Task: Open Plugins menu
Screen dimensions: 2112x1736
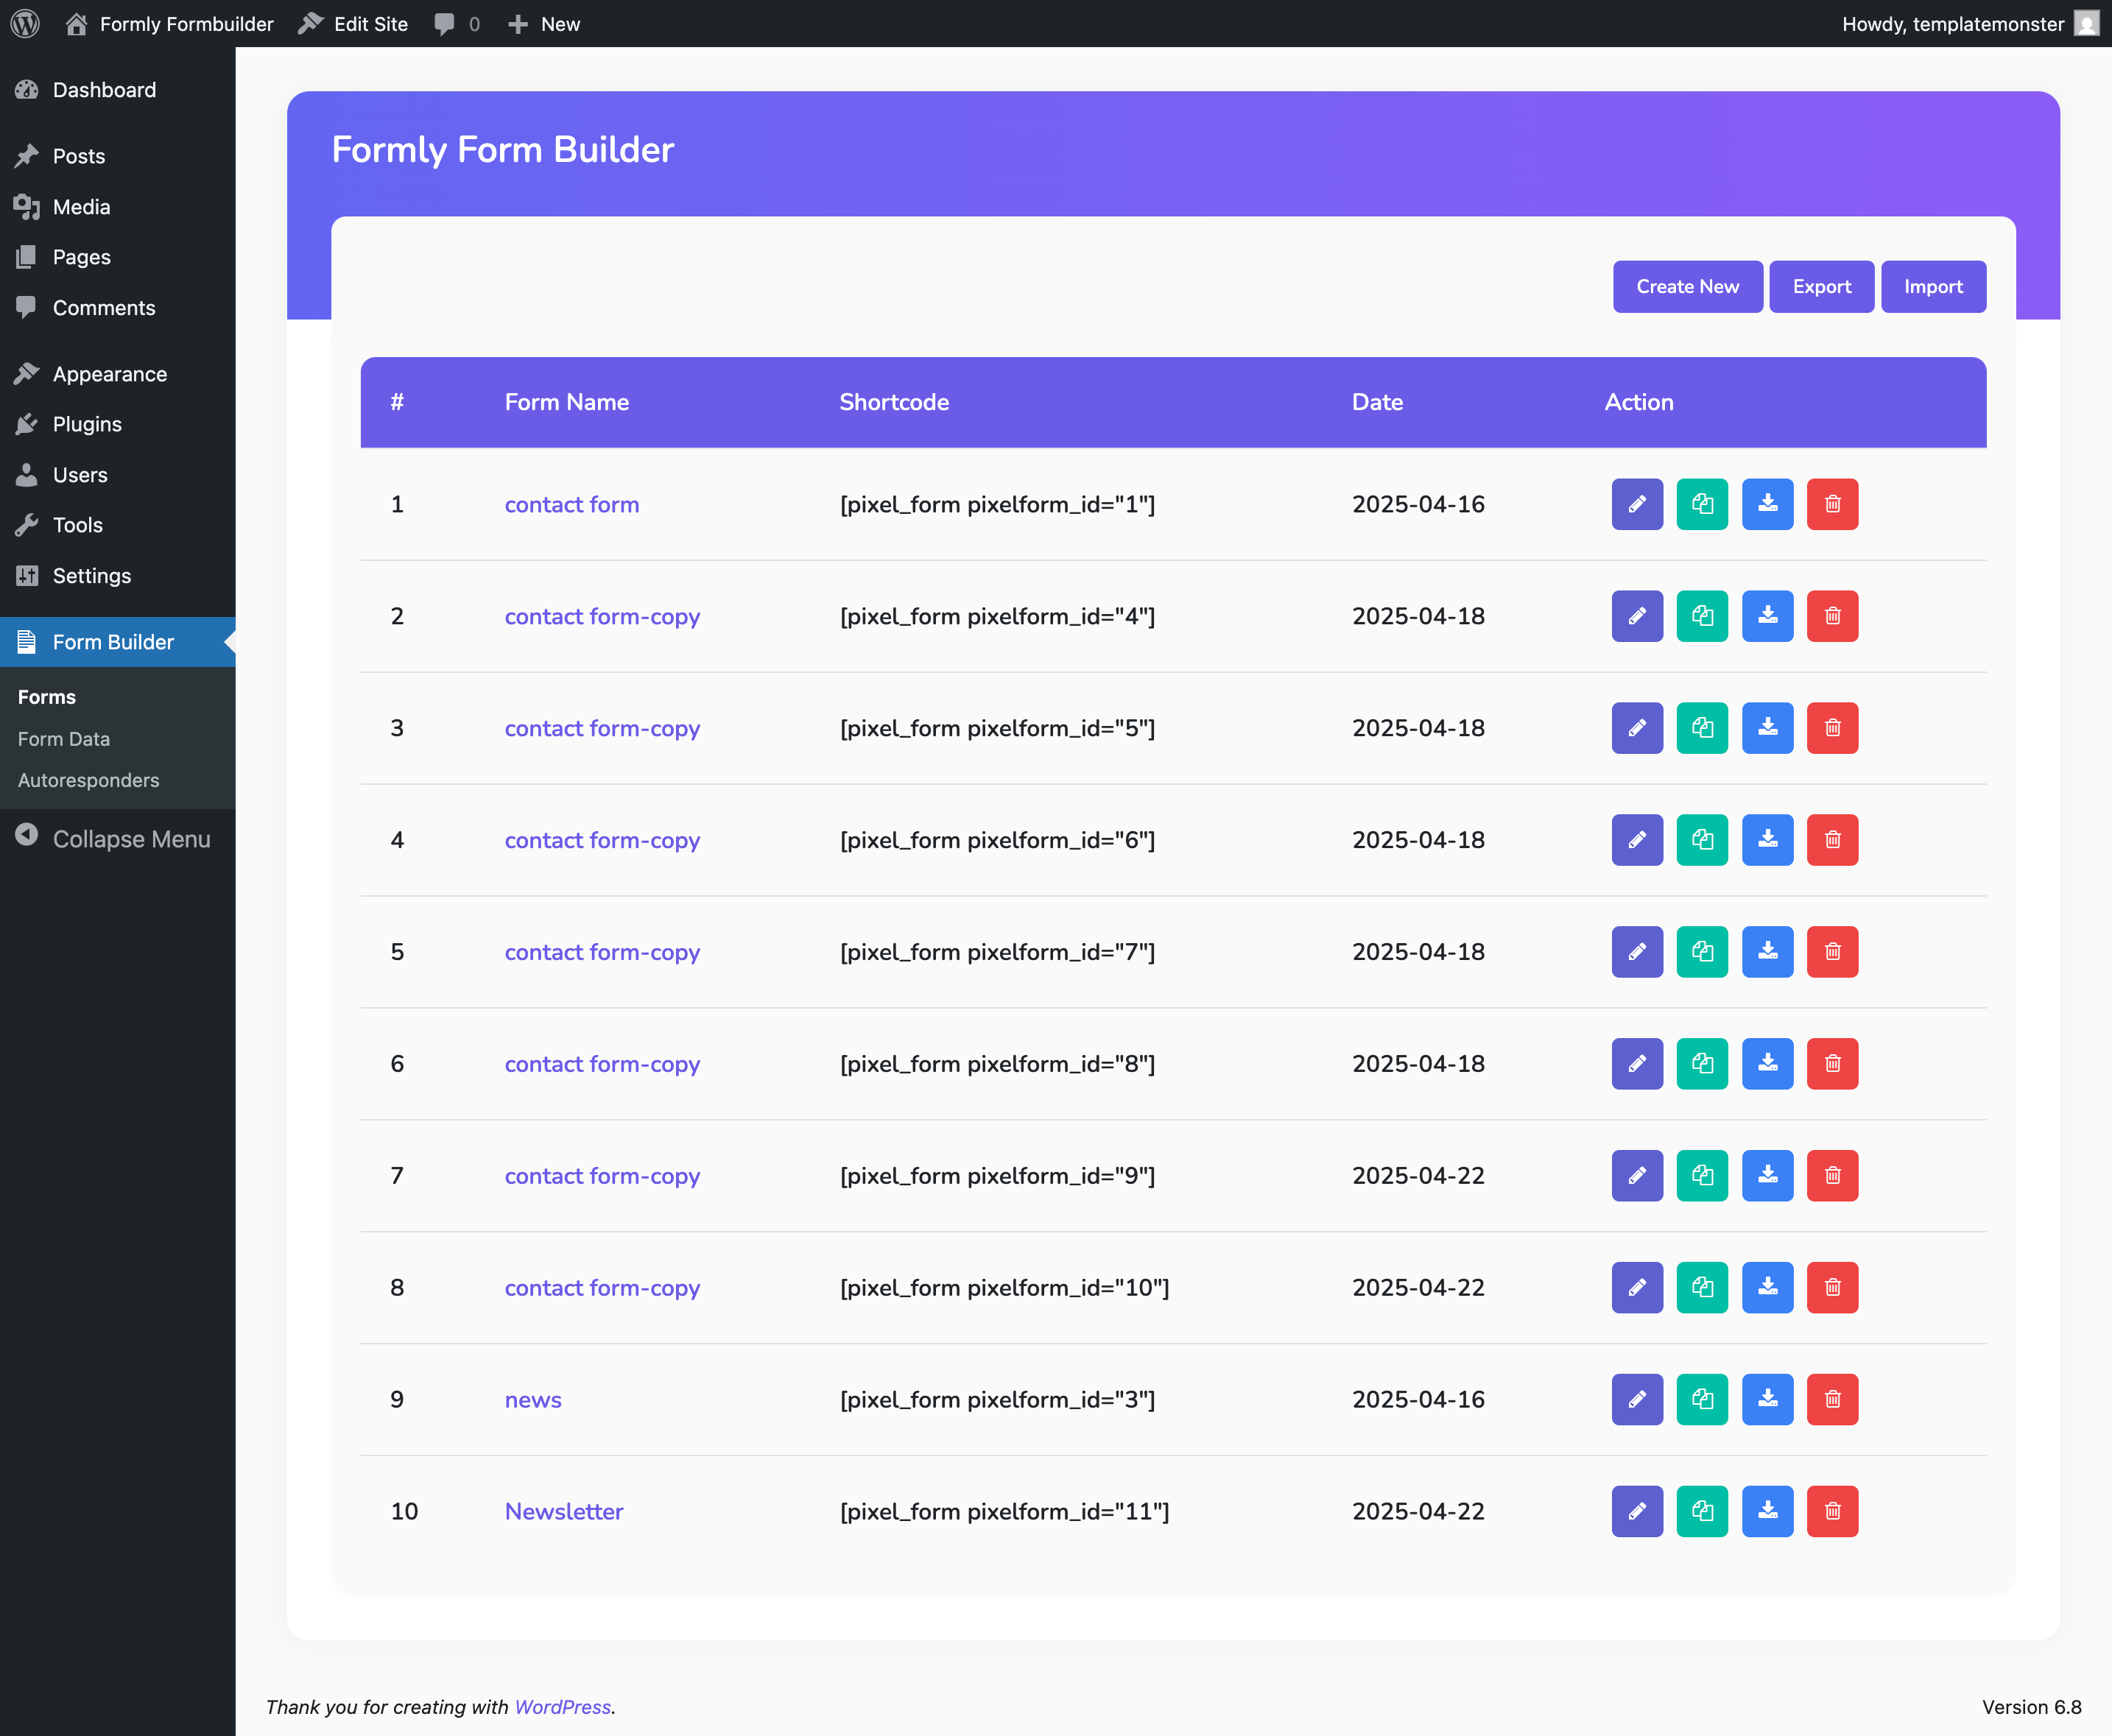Action: tap(118, 424)
